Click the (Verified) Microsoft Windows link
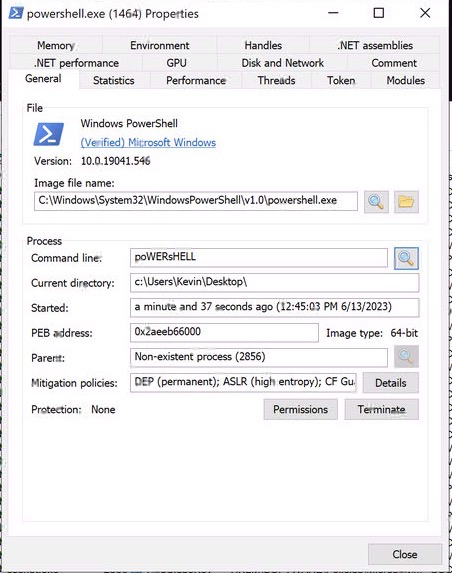This screenshot has height=573, width=452. 148,143
